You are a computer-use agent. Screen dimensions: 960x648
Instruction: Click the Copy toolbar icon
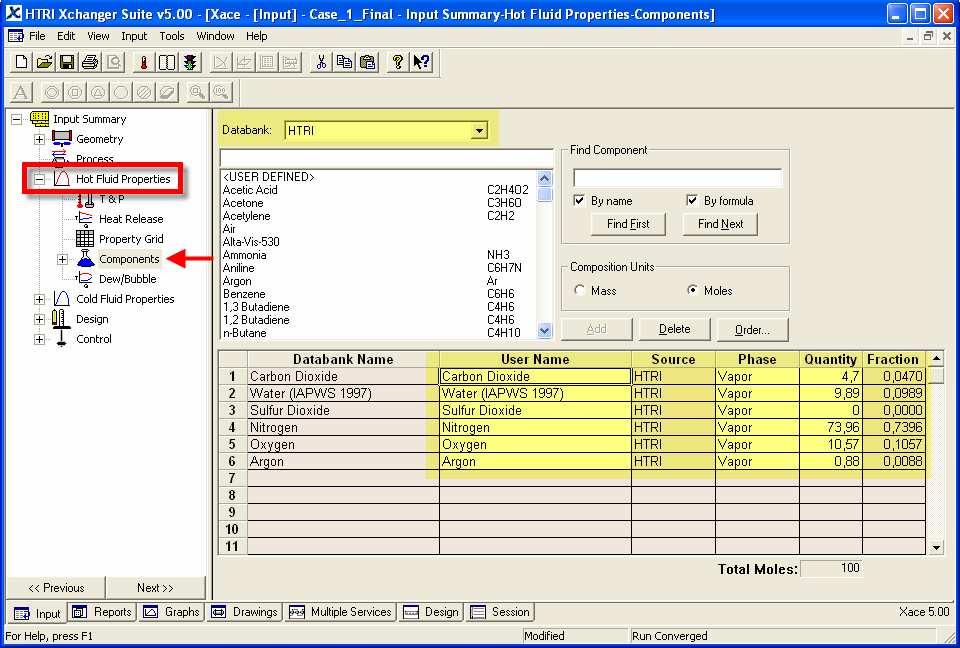(344, 62)
